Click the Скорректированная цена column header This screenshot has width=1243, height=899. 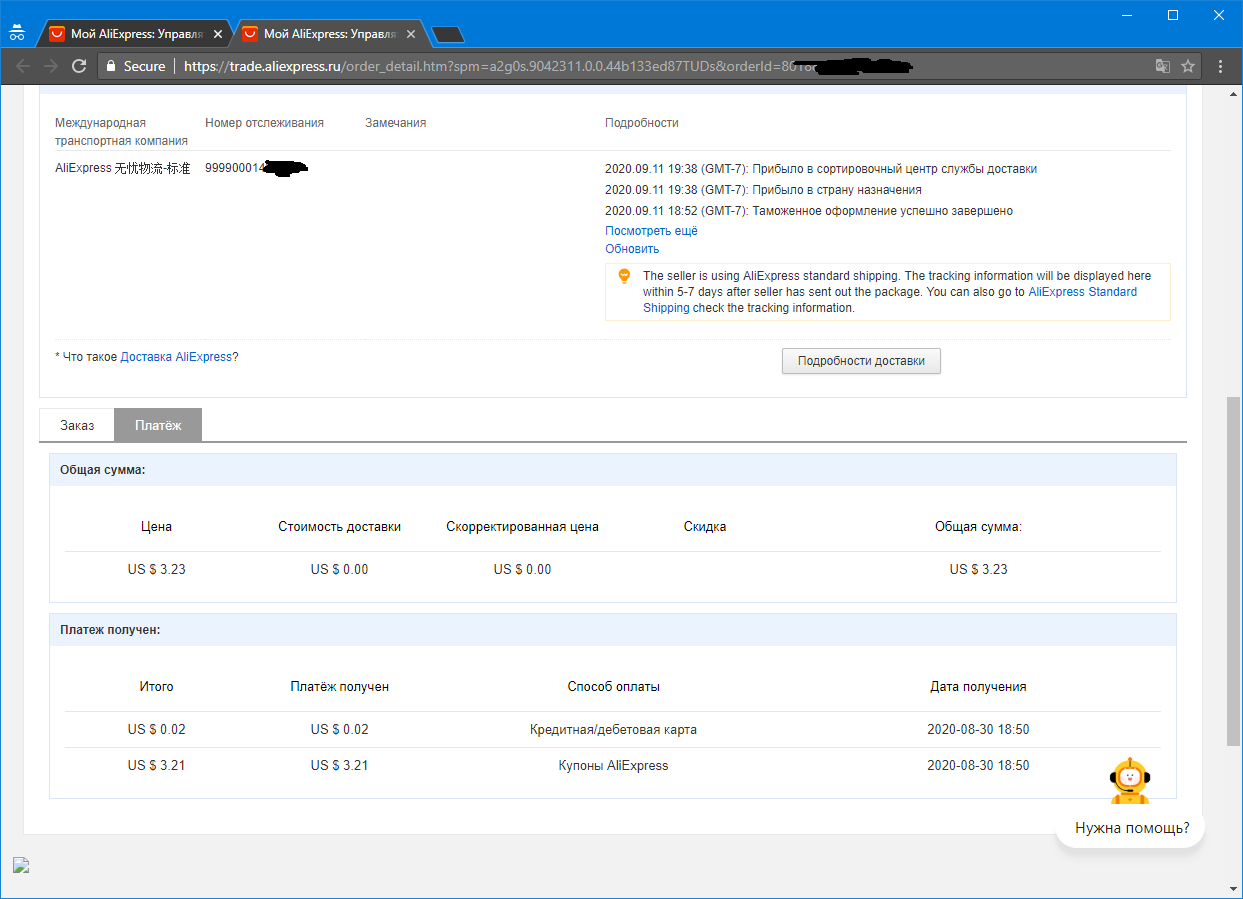click(x=522, y=527)
